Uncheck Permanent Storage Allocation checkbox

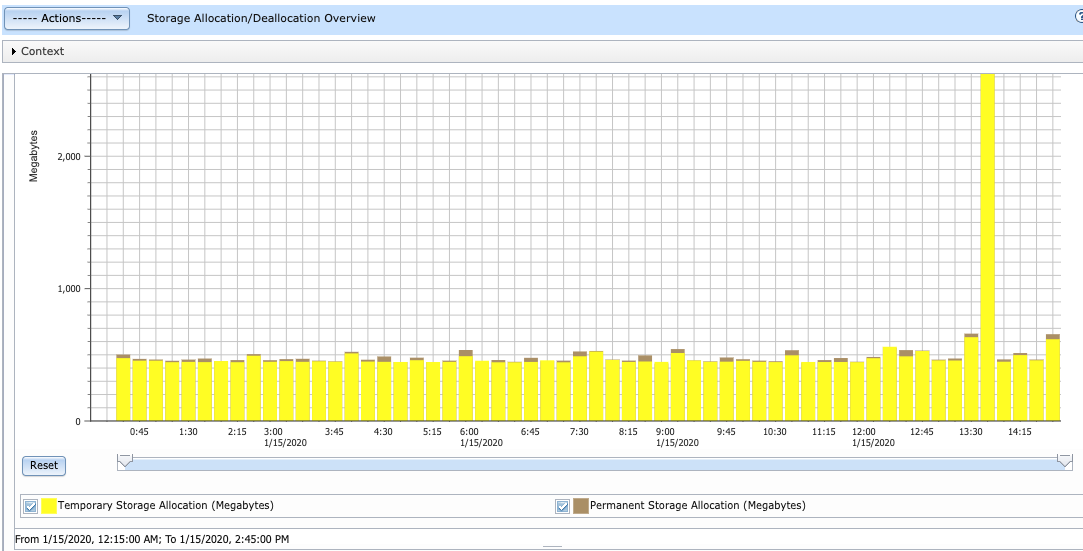click(x=562, y=506)
